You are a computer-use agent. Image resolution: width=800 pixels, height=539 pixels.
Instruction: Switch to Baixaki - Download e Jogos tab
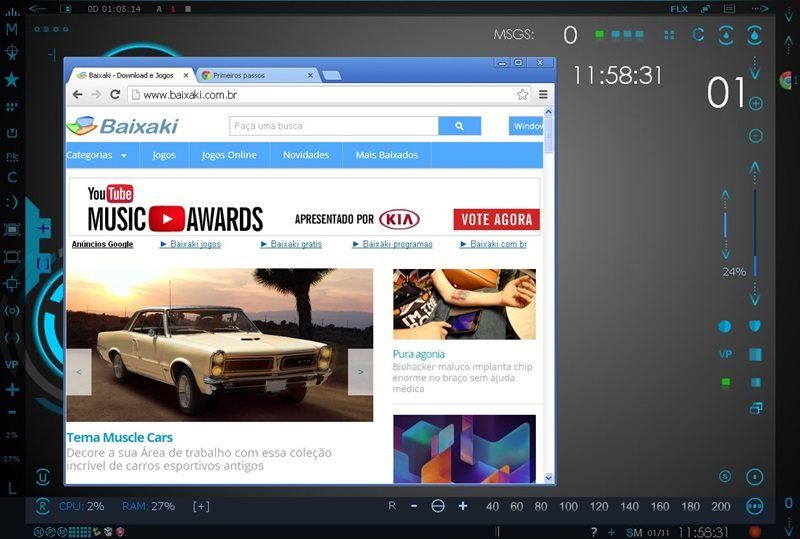(x=132, y=75)
